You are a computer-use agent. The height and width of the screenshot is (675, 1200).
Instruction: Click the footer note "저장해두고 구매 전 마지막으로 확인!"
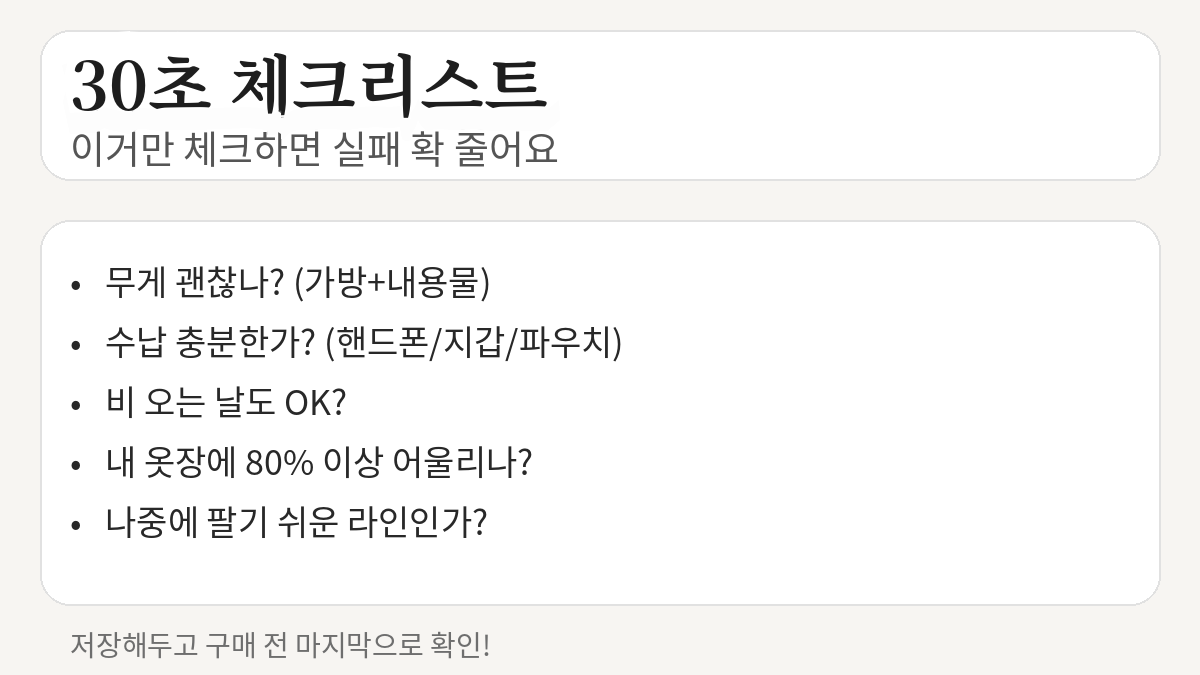point(280,644)
